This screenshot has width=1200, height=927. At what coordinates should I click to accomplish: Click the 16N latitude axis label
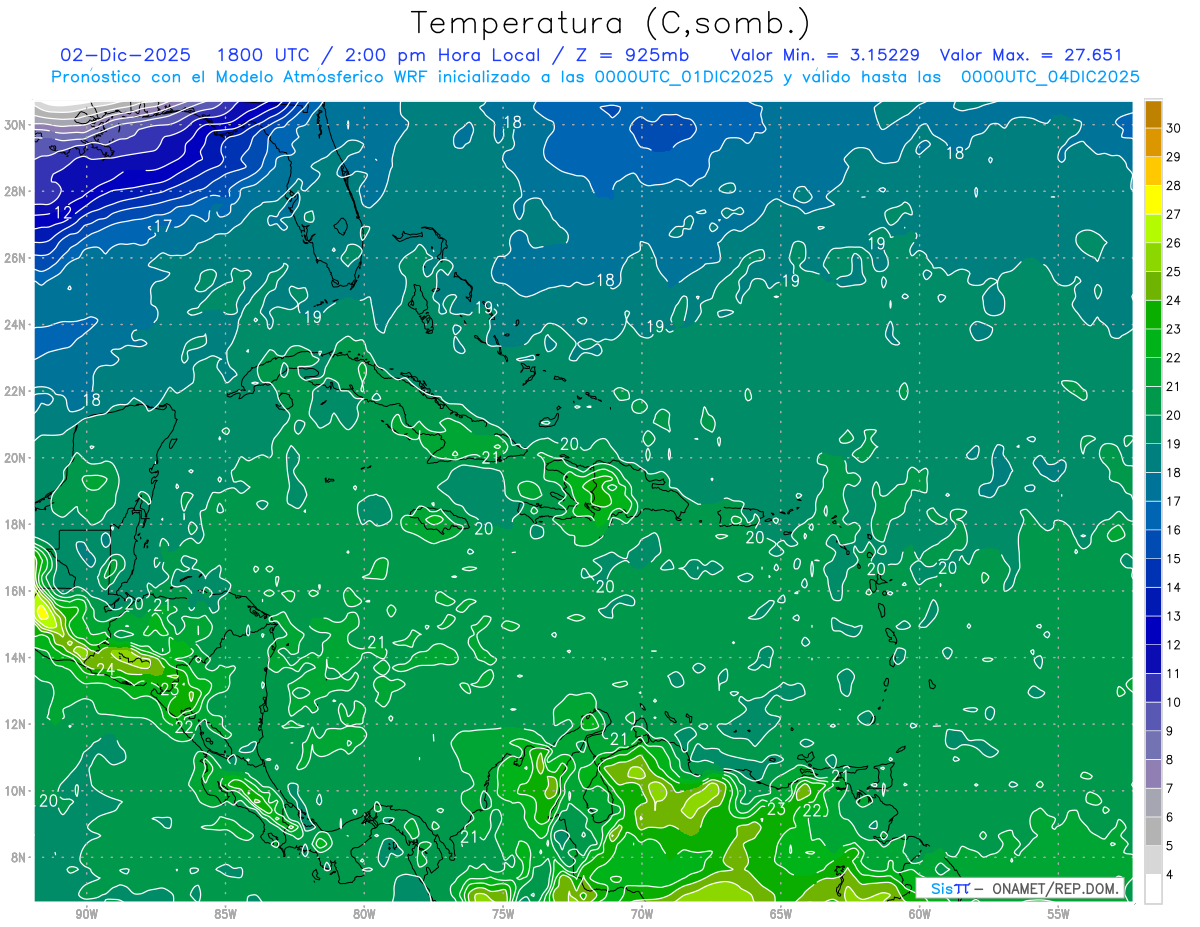(16, 591)
